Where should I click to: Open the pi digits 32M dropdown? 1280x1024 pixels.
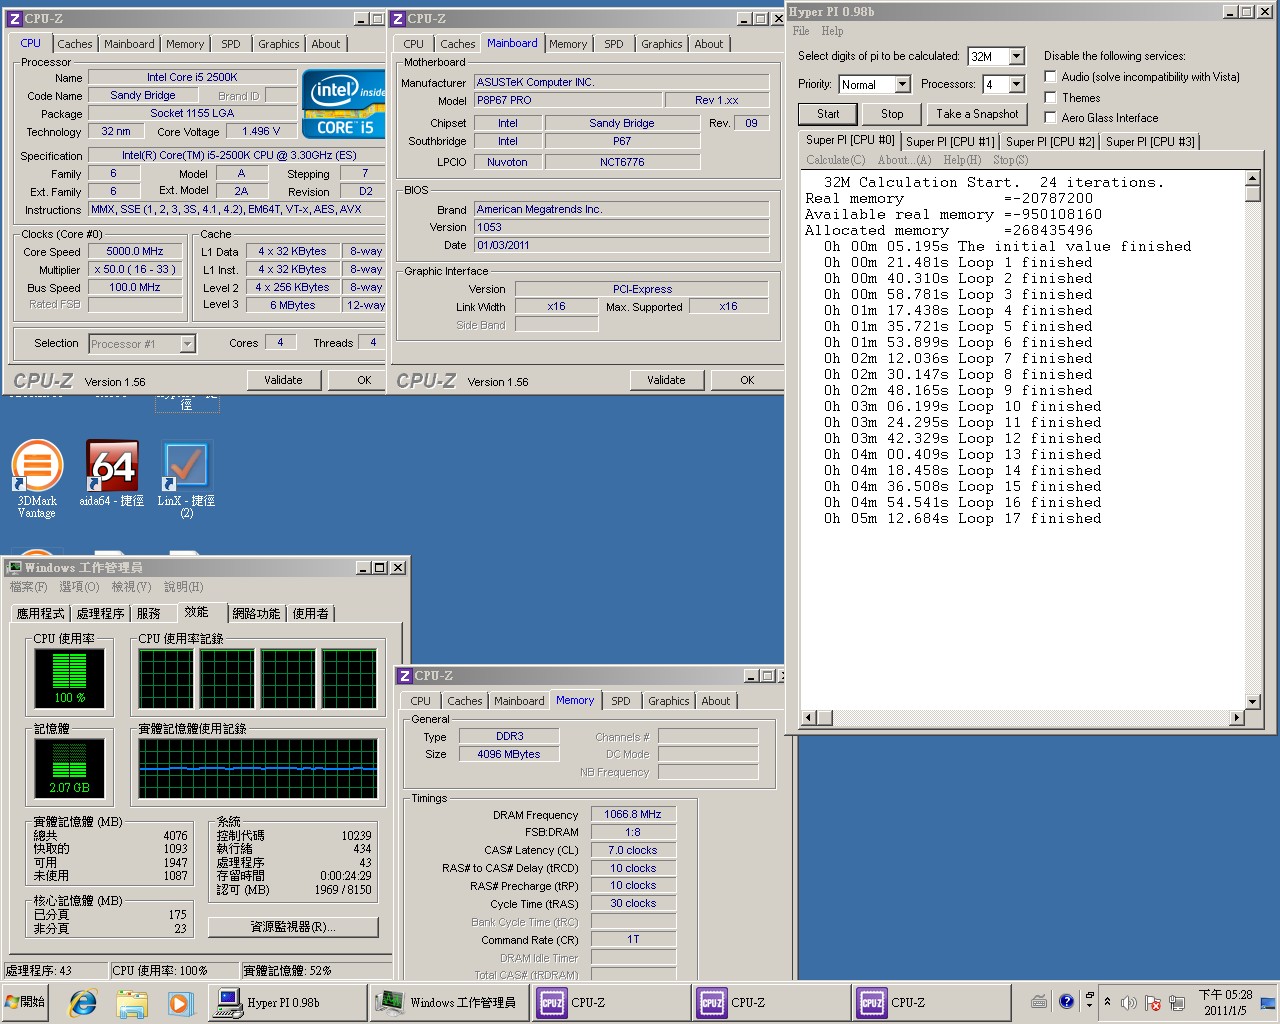(x=1017, y=56)
